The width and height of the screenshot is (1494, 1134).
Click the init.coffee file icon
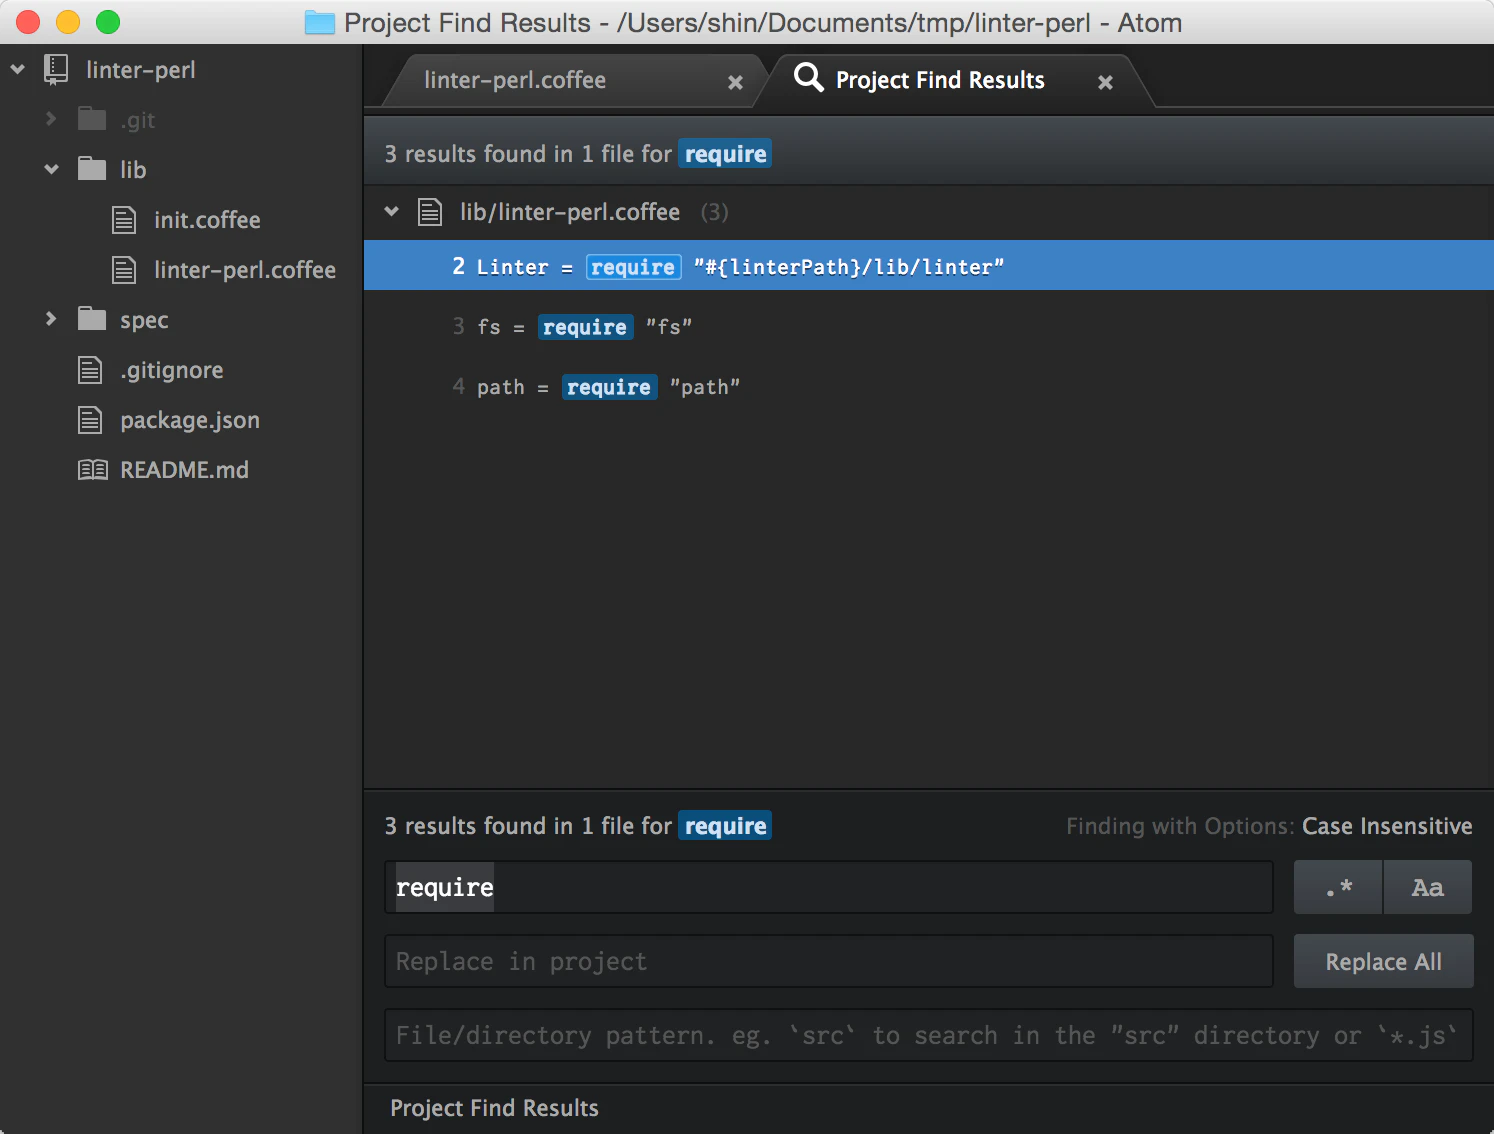point(124,219)
